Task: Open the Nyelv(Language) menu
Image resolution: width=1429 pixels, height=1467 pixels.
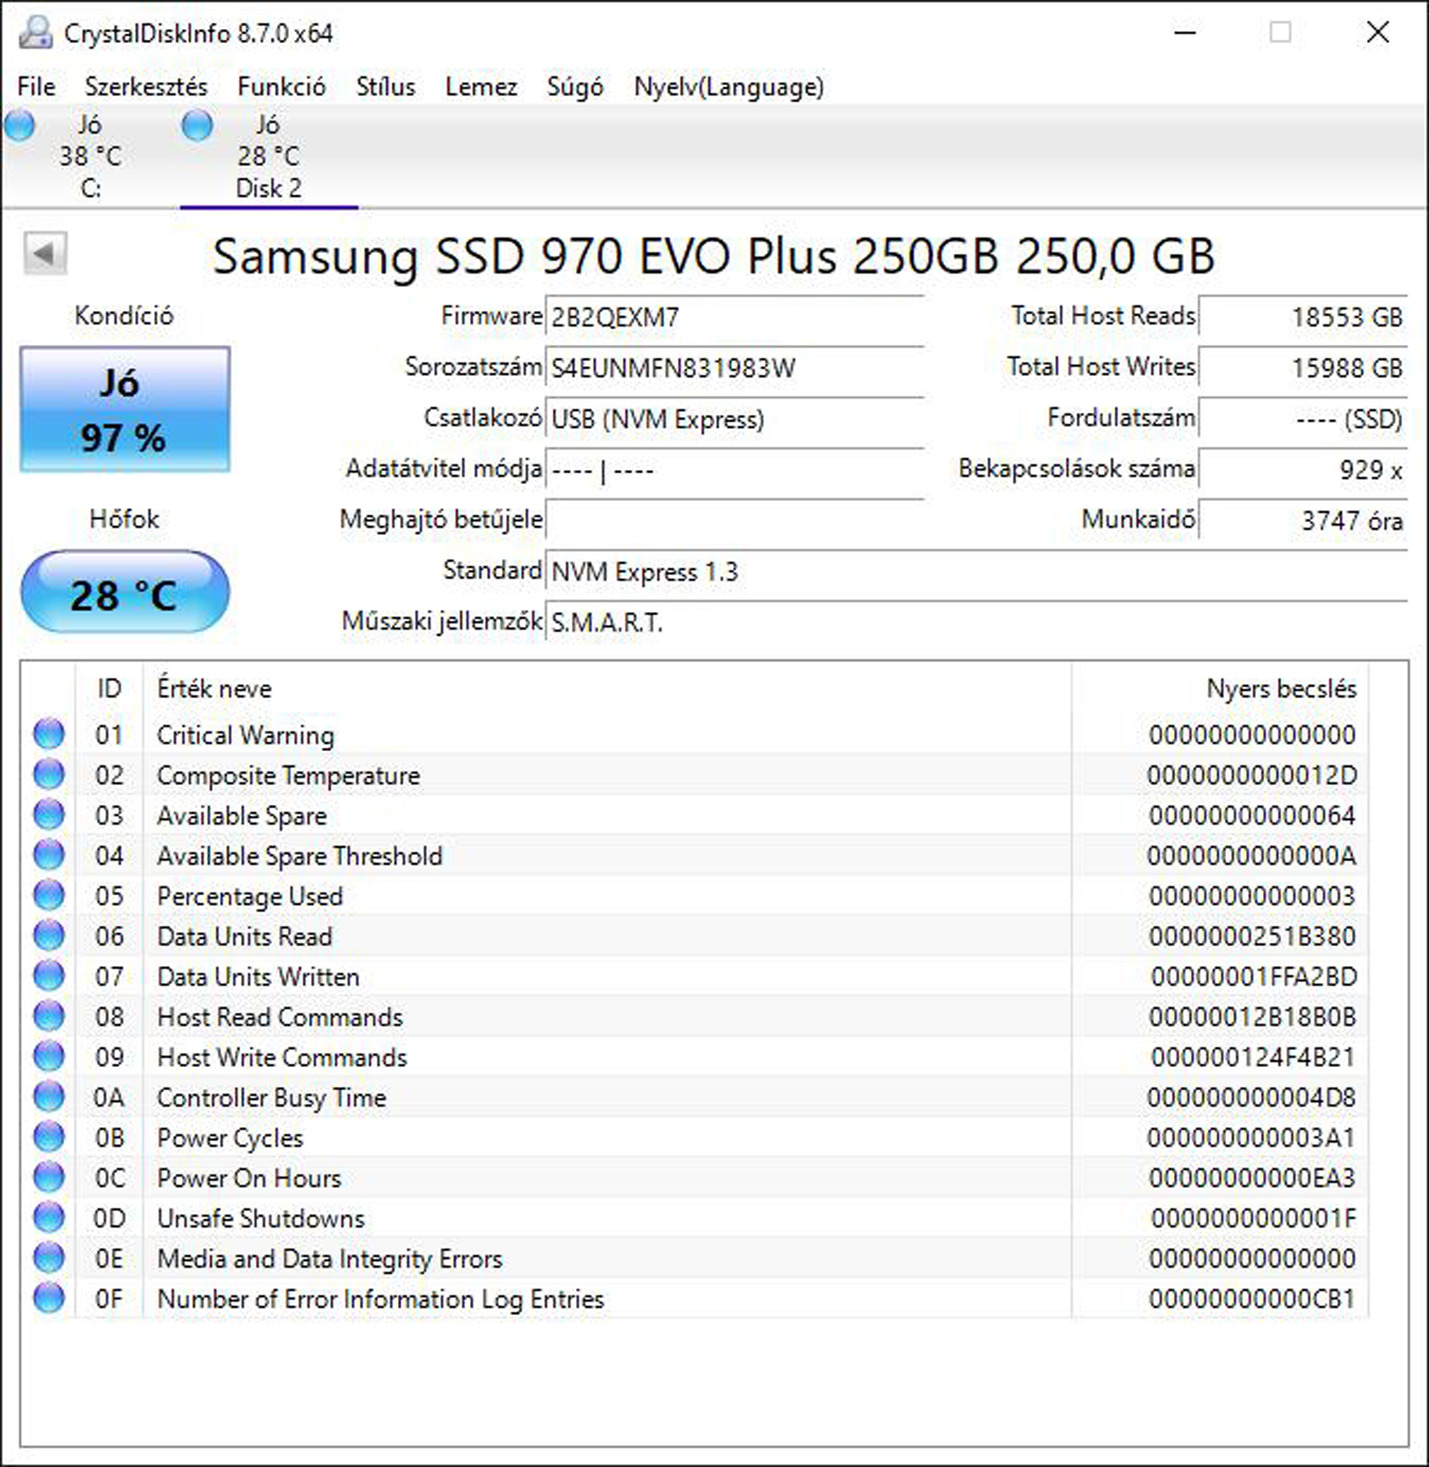Action: (729, 87)
